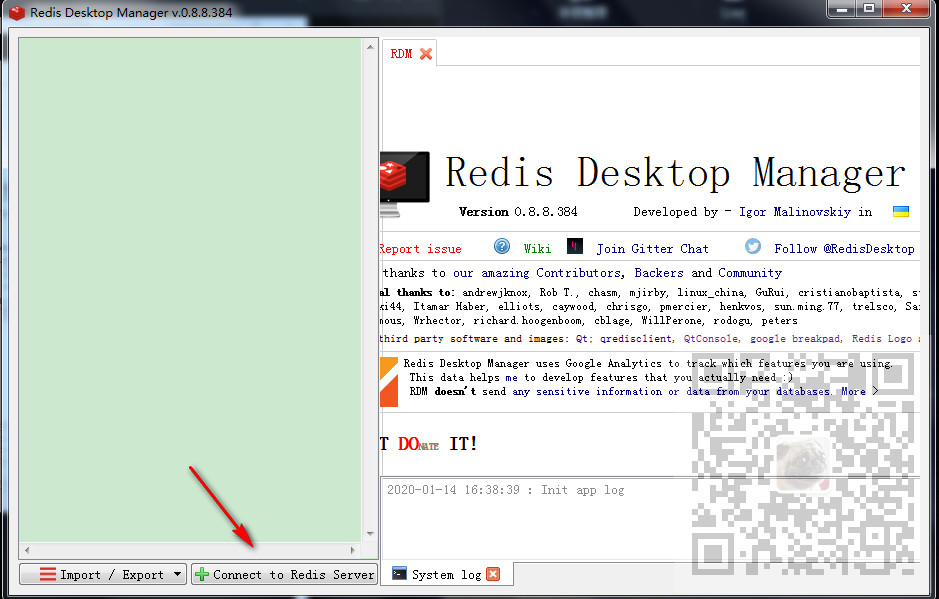939x599 pixels.
Task: Open the amazing Contributors link
Action: tap(537, 273)
